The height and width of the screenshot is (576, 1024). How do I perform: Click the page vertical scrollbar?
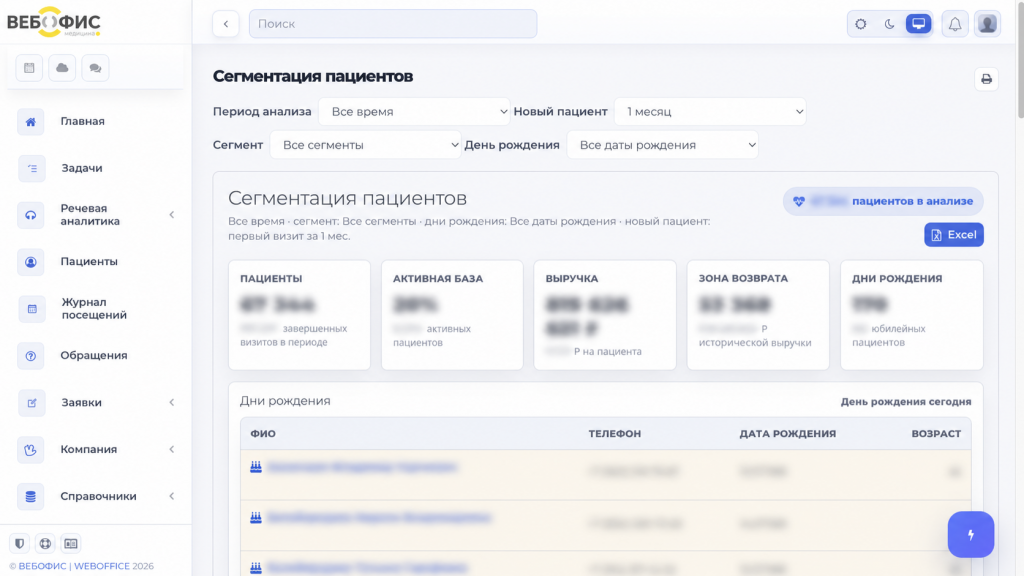[x=1020, y=61]
